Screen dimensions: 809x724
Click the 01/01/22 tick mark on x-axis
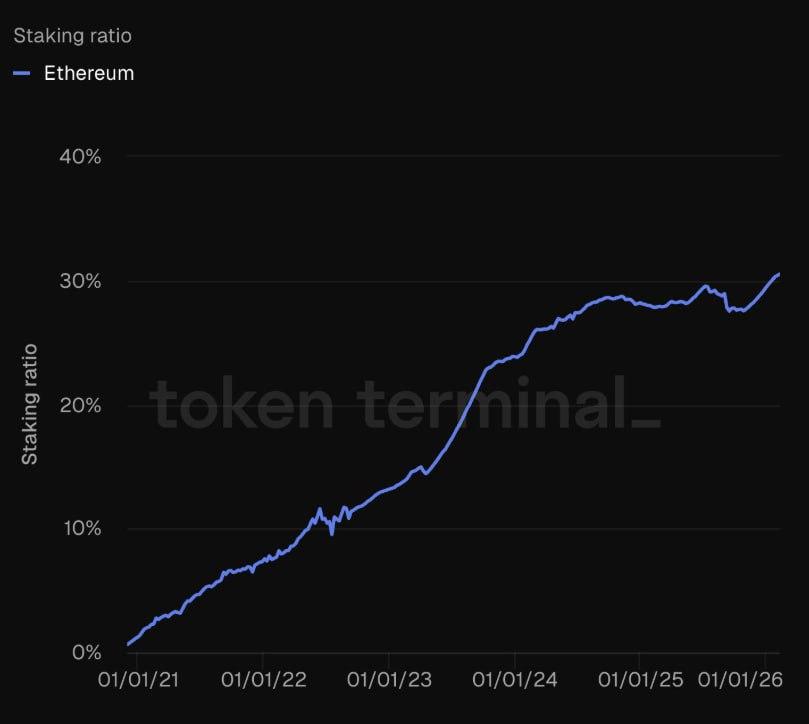click(262, 660)
